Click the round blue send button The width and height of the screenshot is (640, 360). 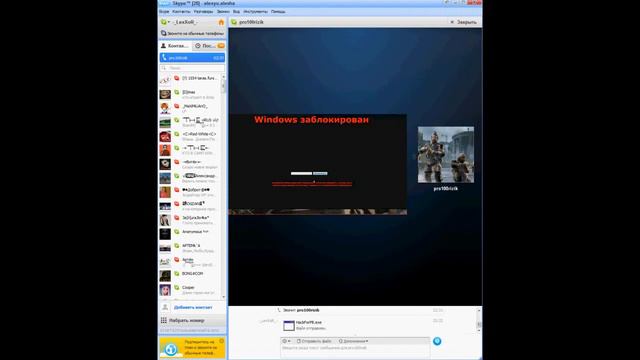tap(437, 341)
